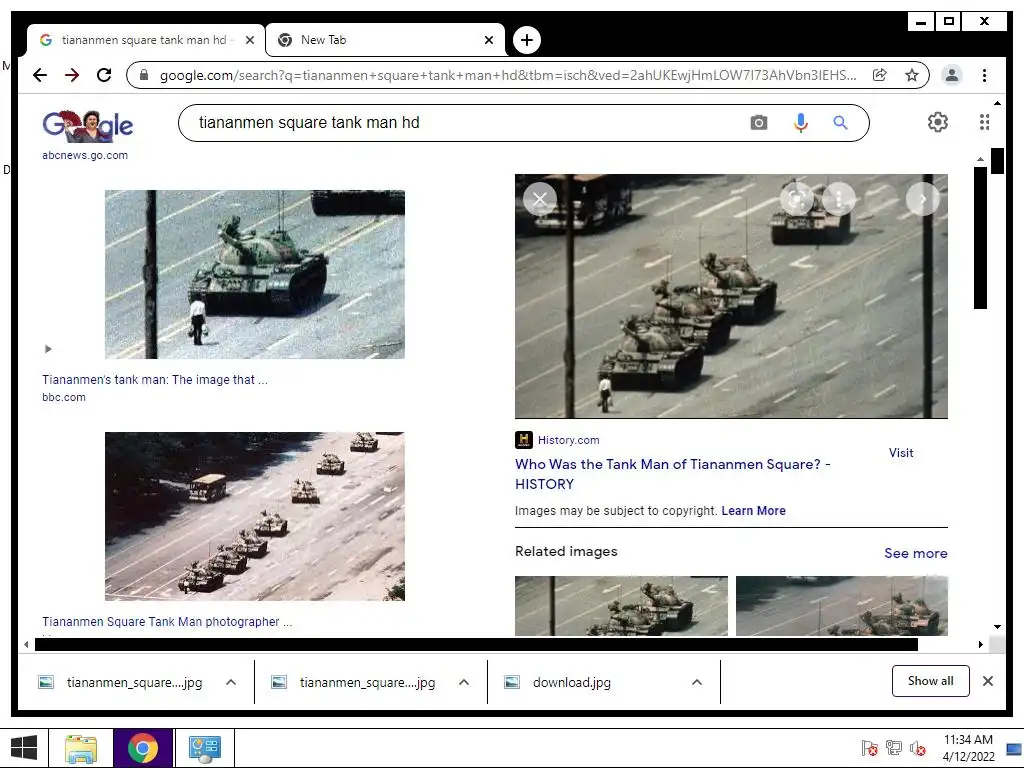
Task: Open the Windows Start button
Action: tap(24, 748)
